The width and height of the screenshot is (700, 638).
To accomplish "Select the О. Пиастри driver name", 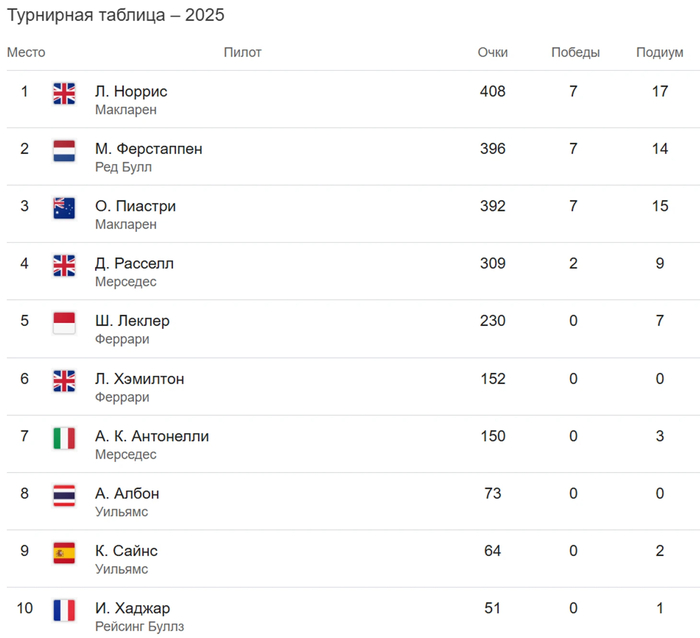I will (135, 206).
